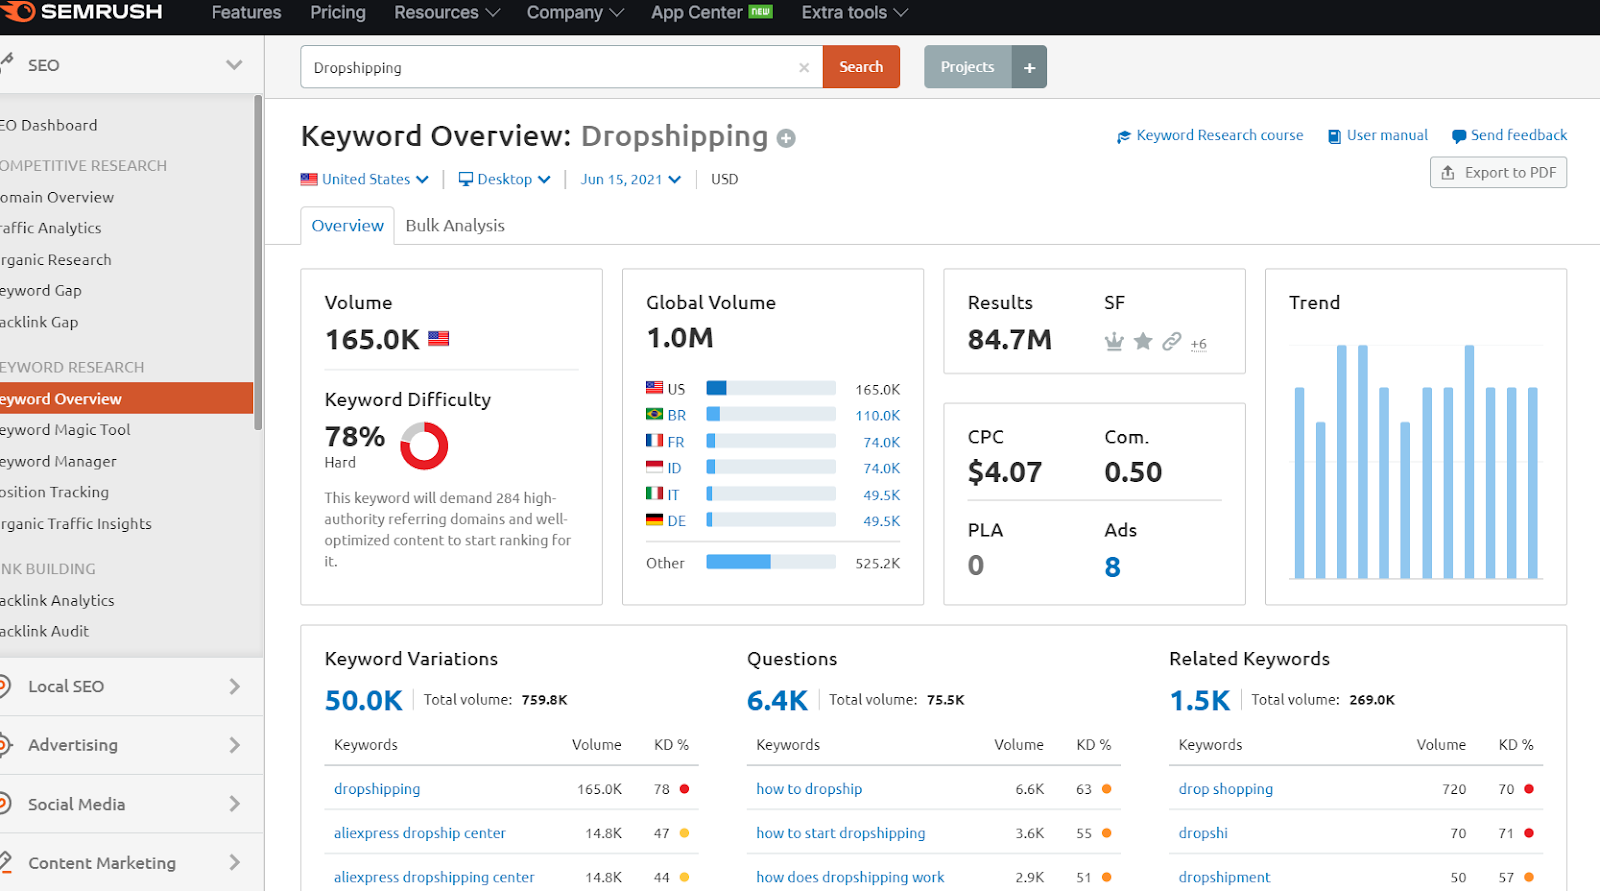
Task: Click the drop shopping related keyword
Action: point(1226,789)
